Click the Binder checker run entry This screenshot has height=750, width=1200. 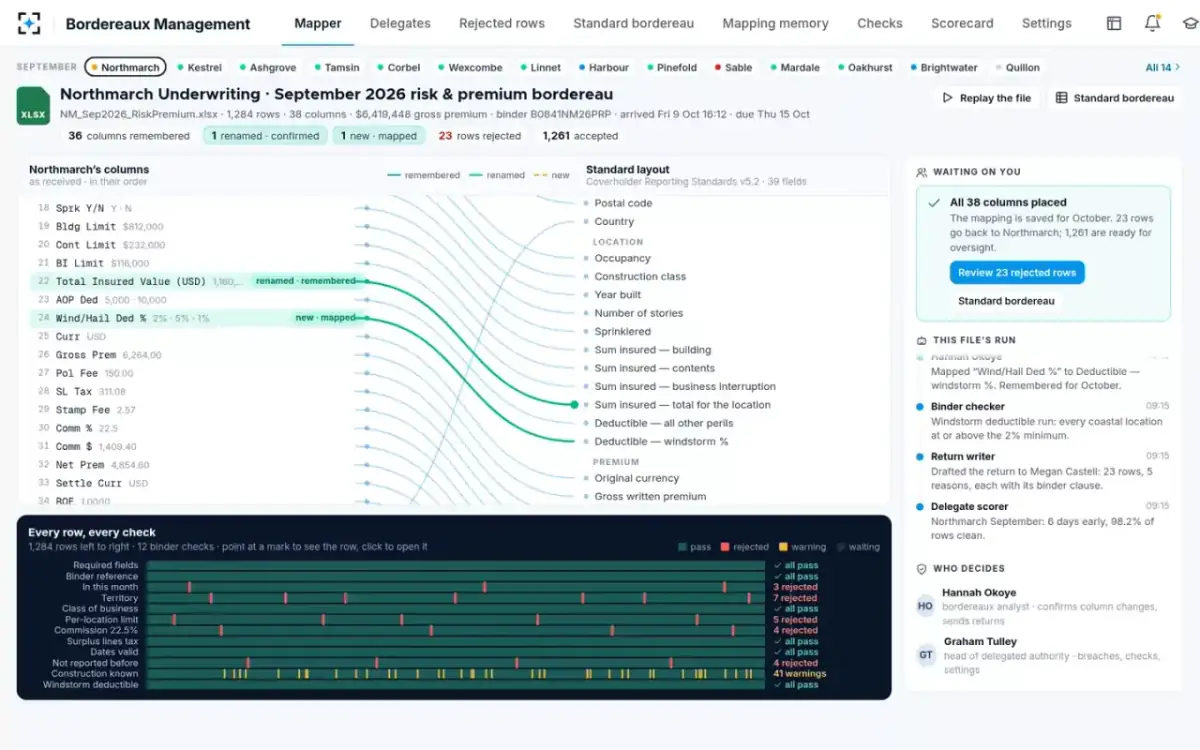point(1041,421)
